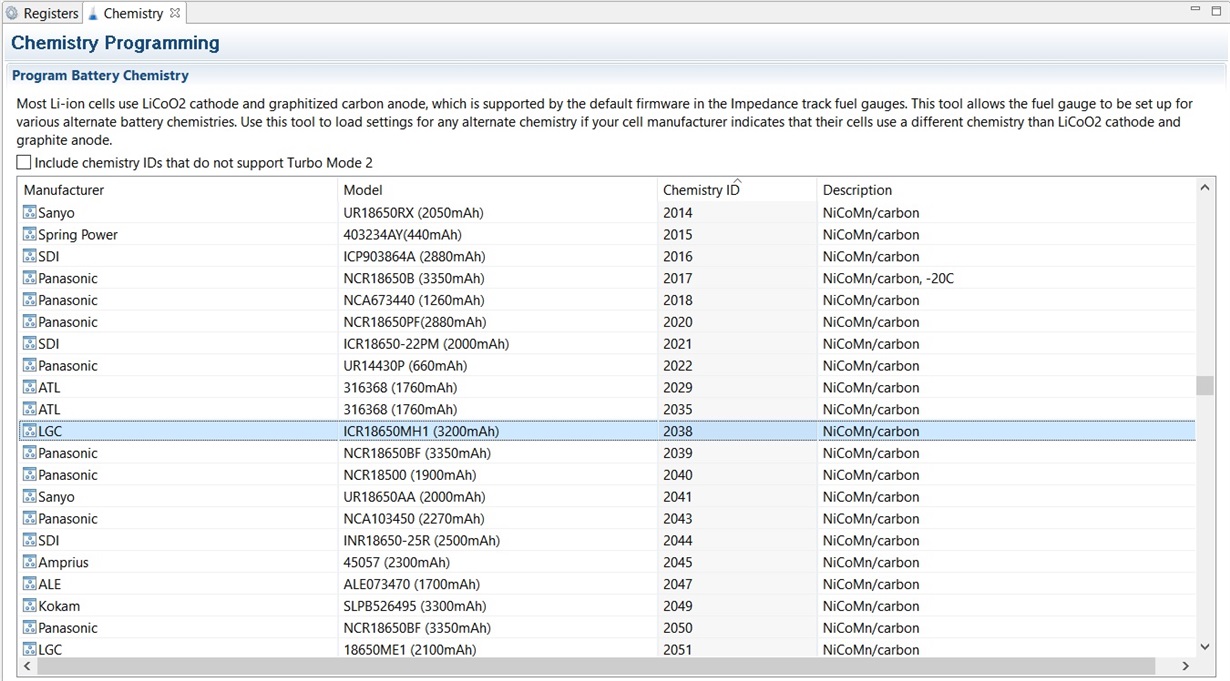Click the row icon for LGC 18650ME1
Image resolution: width=1230 pixels, height=681 pixels.
pyautogui.click(x=29, y=650)
